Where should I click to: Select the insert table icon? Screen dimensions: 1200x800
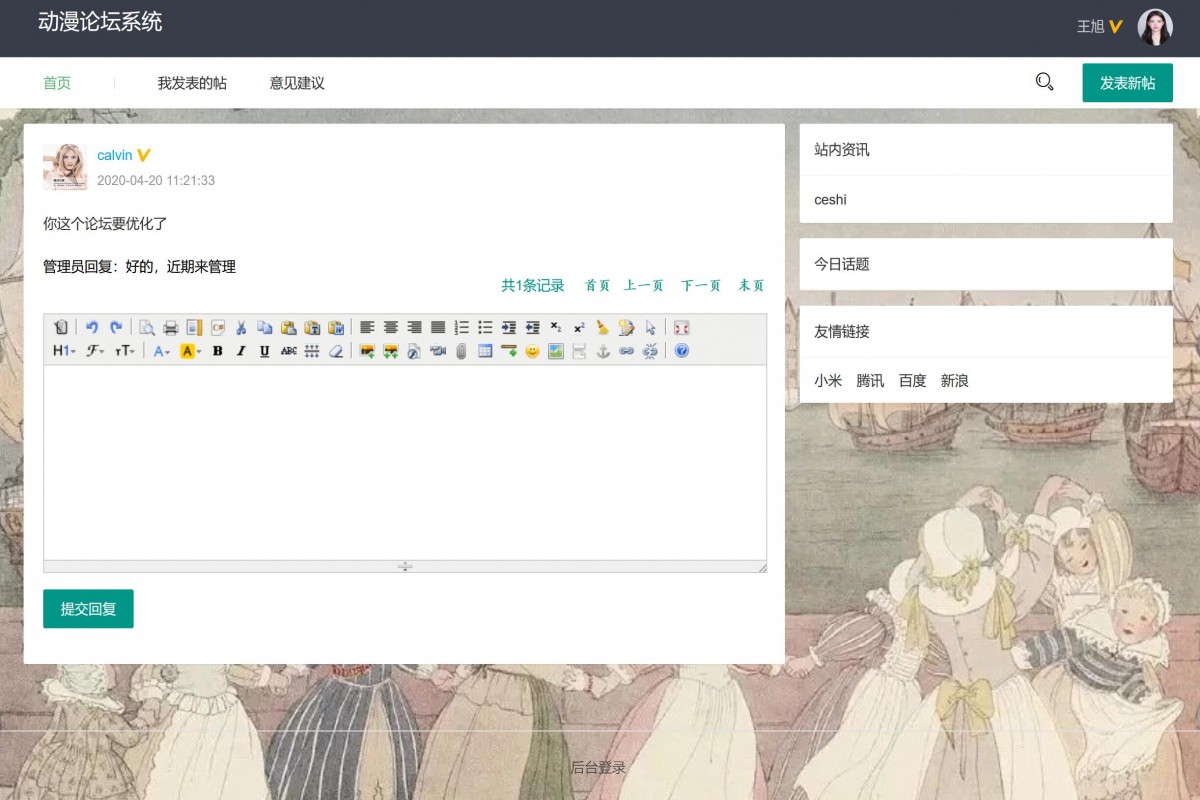[x=486, y=351]
